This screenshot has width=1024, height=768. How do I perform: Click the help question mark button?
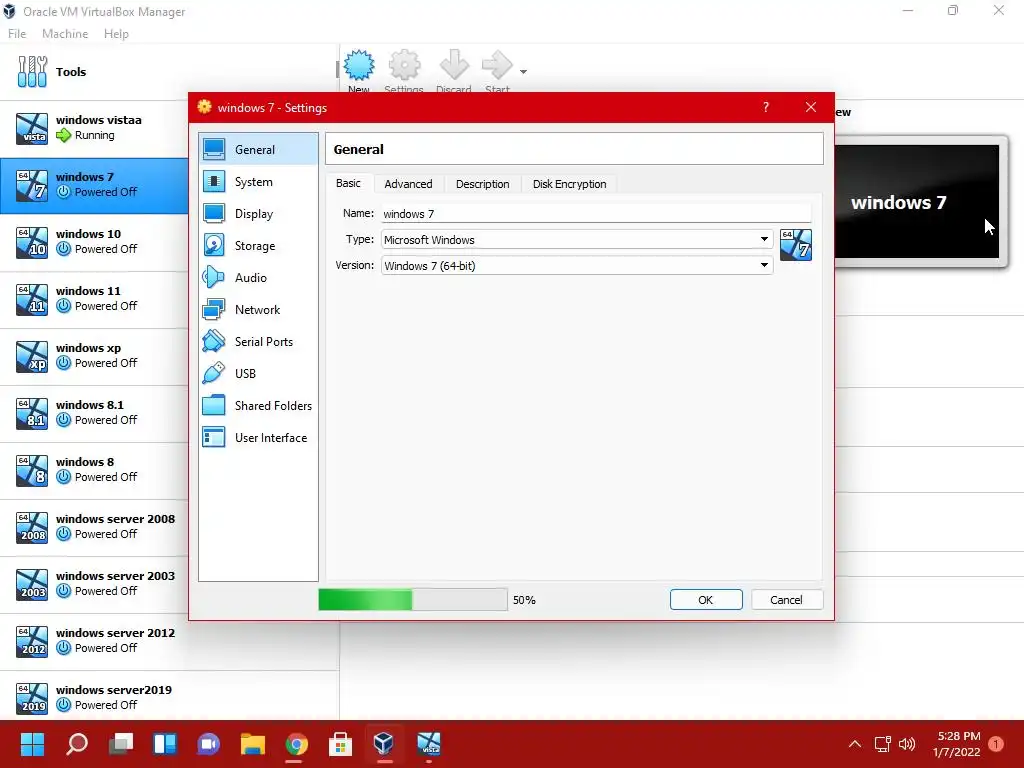click(766, 107)
